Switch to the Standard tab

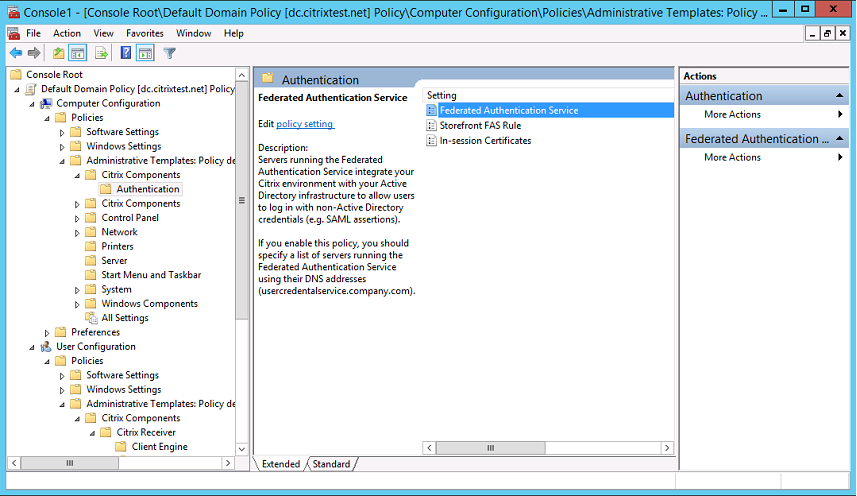(331, 464)
